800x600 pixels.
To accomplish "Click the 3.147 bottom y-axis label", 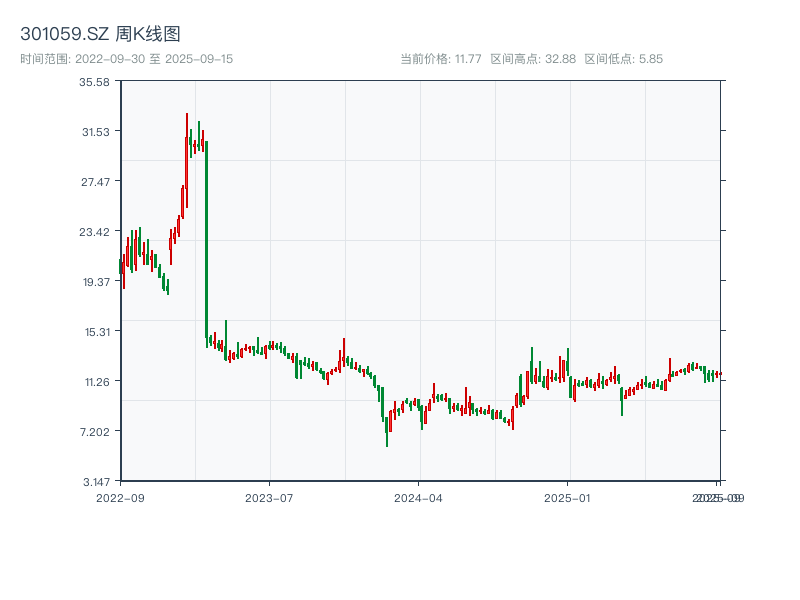I will [x=95, y=482].
